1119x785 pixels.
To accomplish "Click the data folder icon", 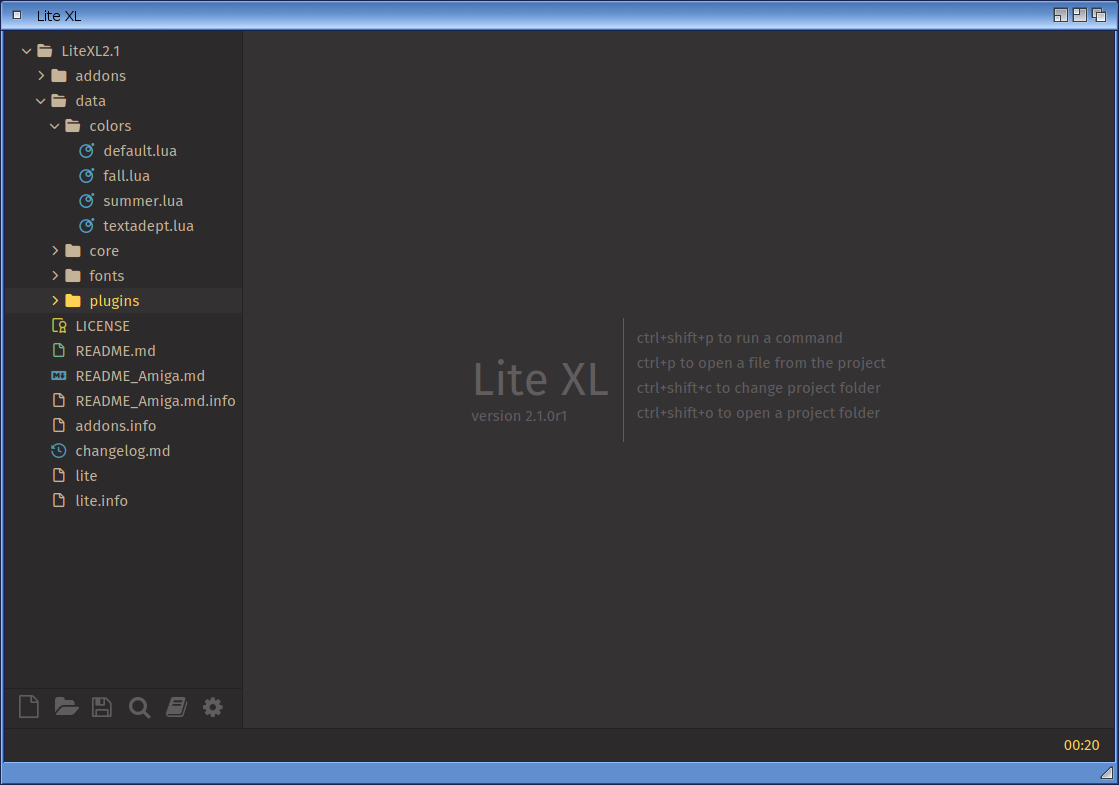I will (59, 101).
